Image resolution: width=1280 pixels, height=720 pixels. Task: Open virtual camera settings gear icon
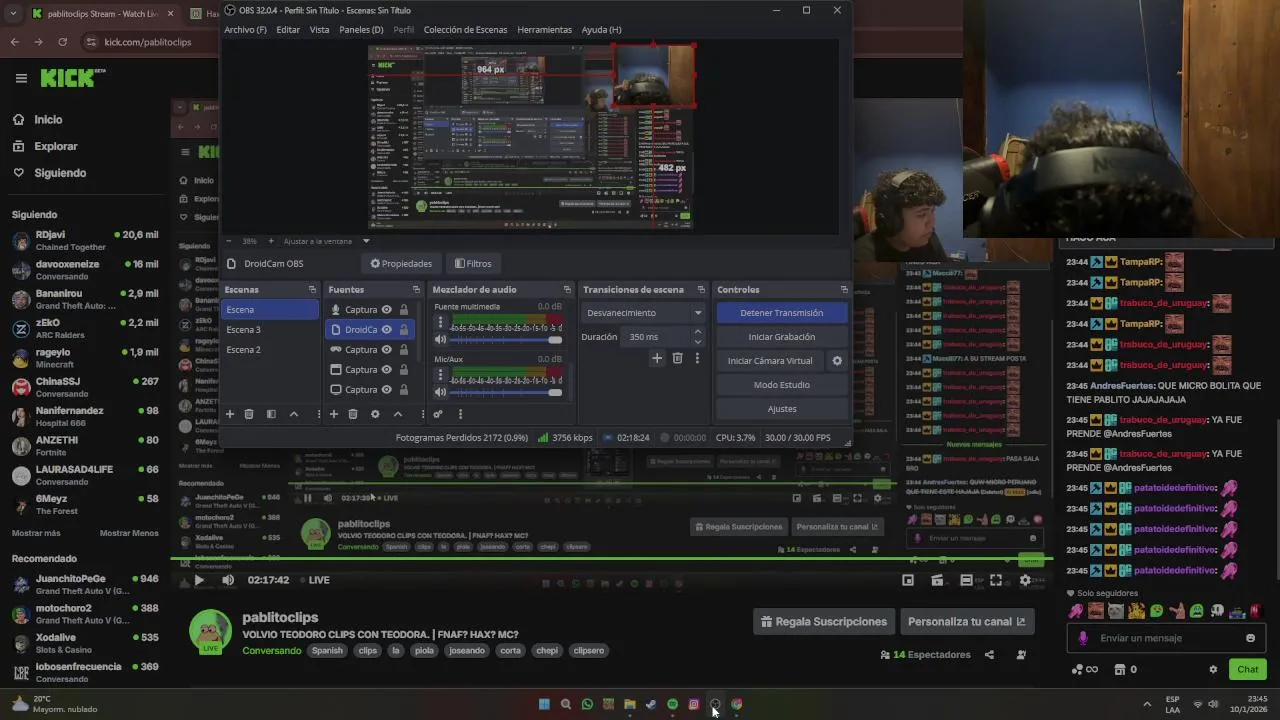837,361
